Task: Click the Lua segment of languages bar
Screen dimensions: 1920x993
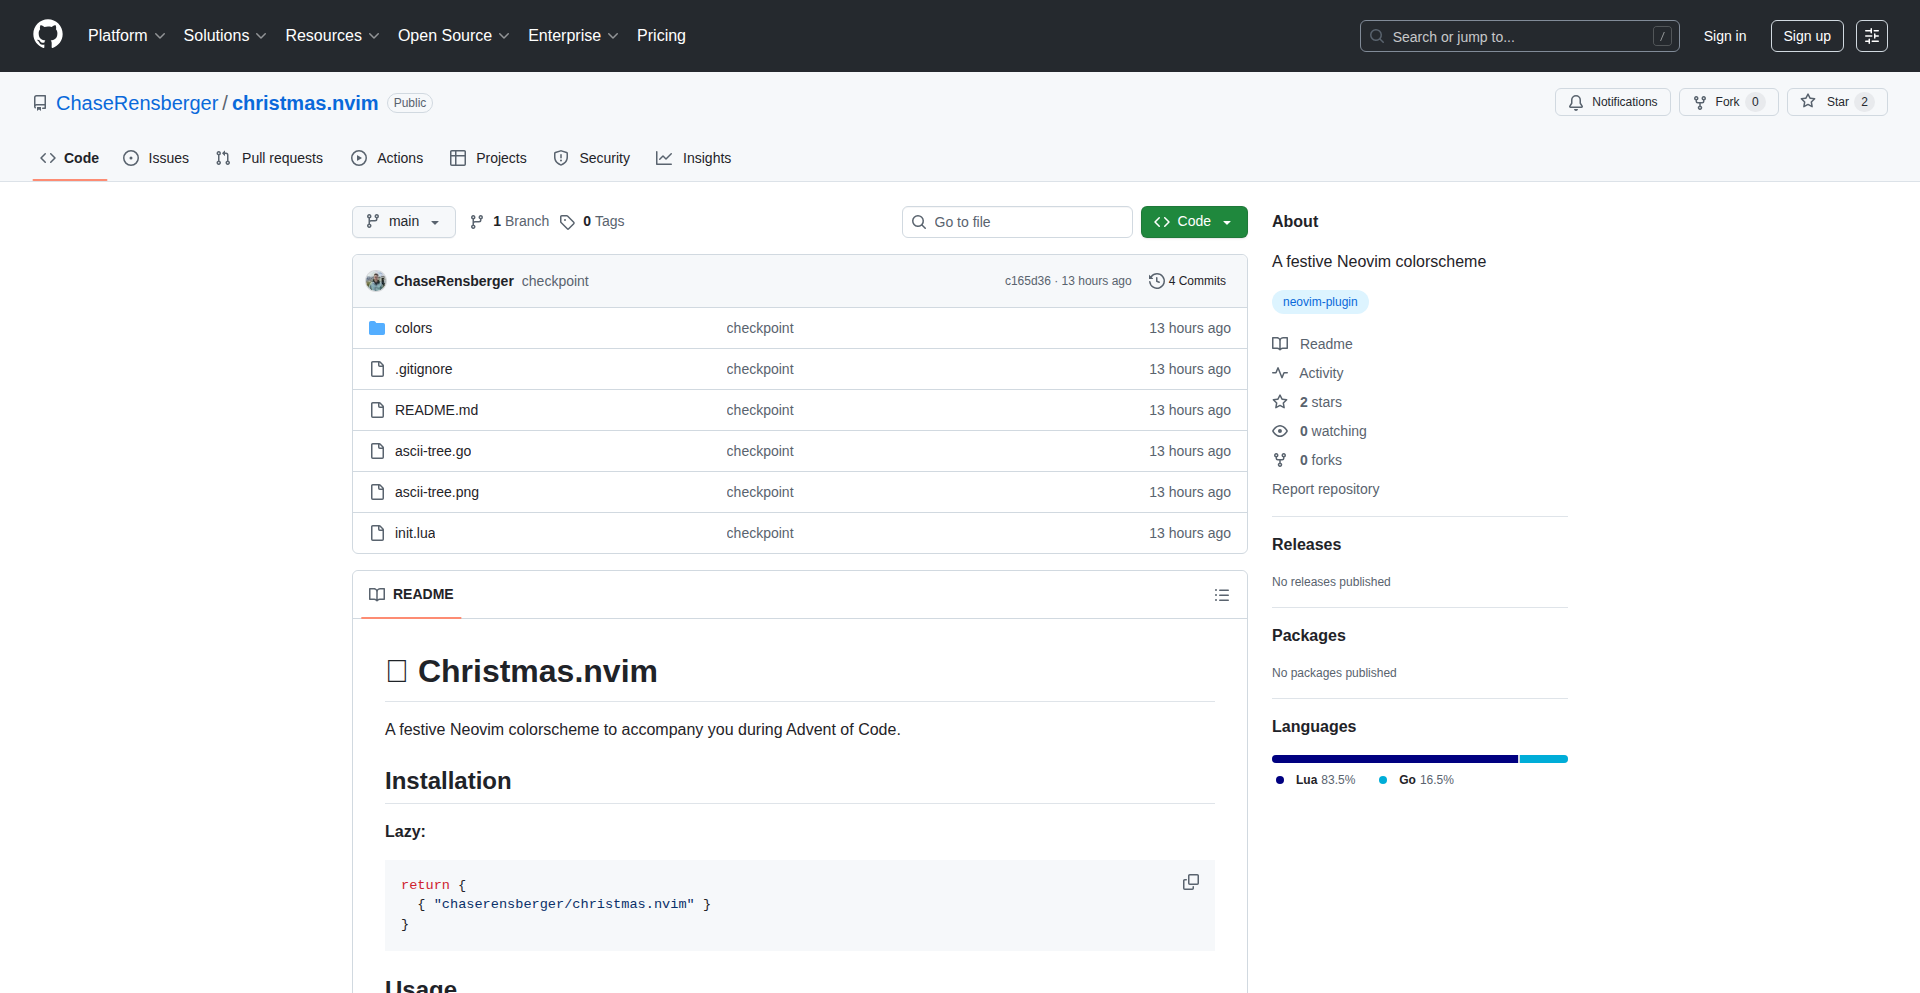Action: (x=1394, y=759)
